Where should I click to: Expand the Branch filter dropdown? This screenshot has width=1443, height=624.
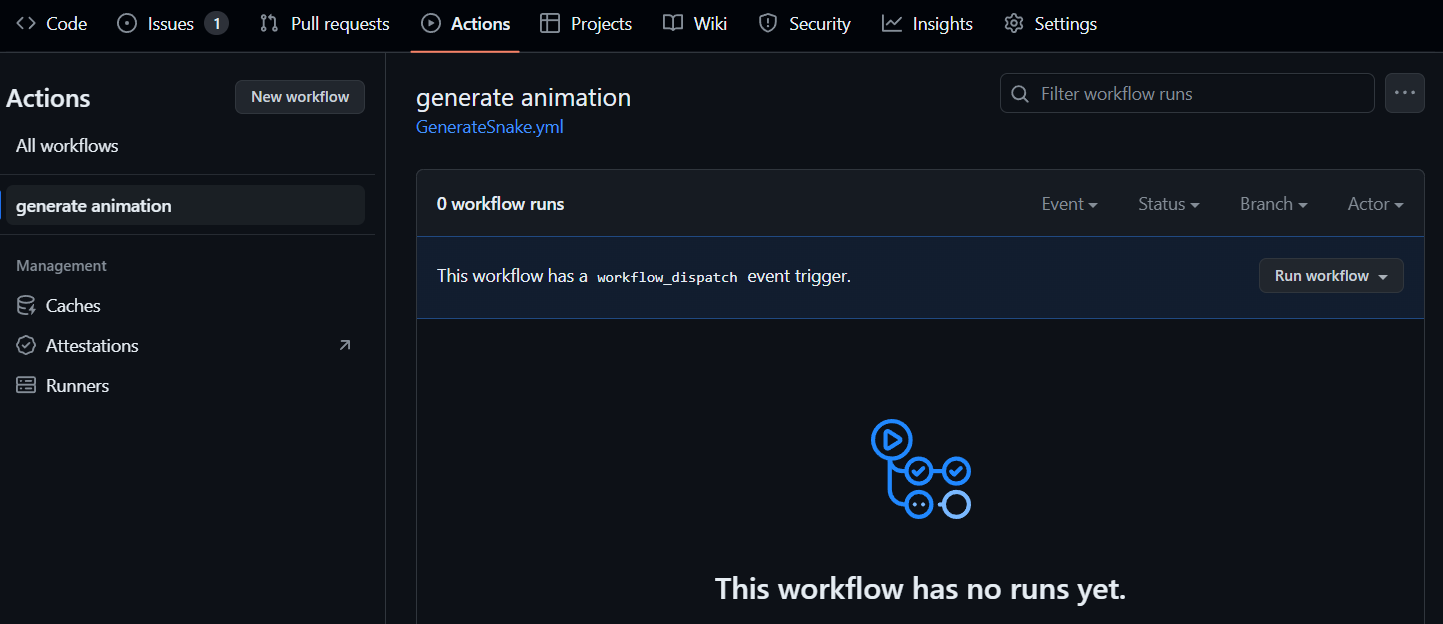(x=1272, y=203)
